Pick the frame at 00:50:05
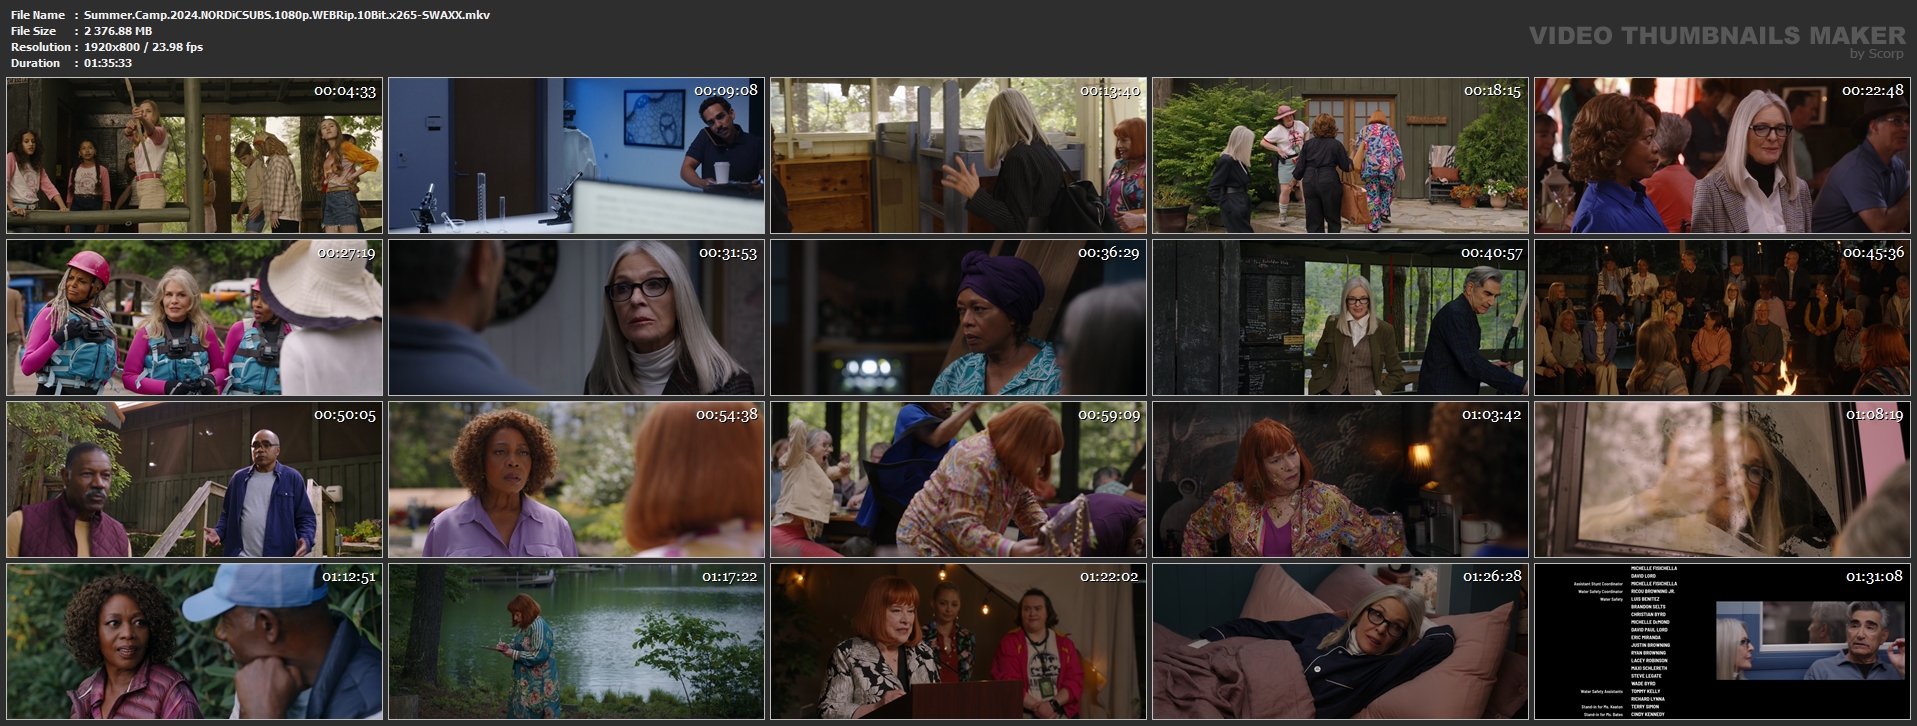The image size is (1917, 726). tap(194, 479)
